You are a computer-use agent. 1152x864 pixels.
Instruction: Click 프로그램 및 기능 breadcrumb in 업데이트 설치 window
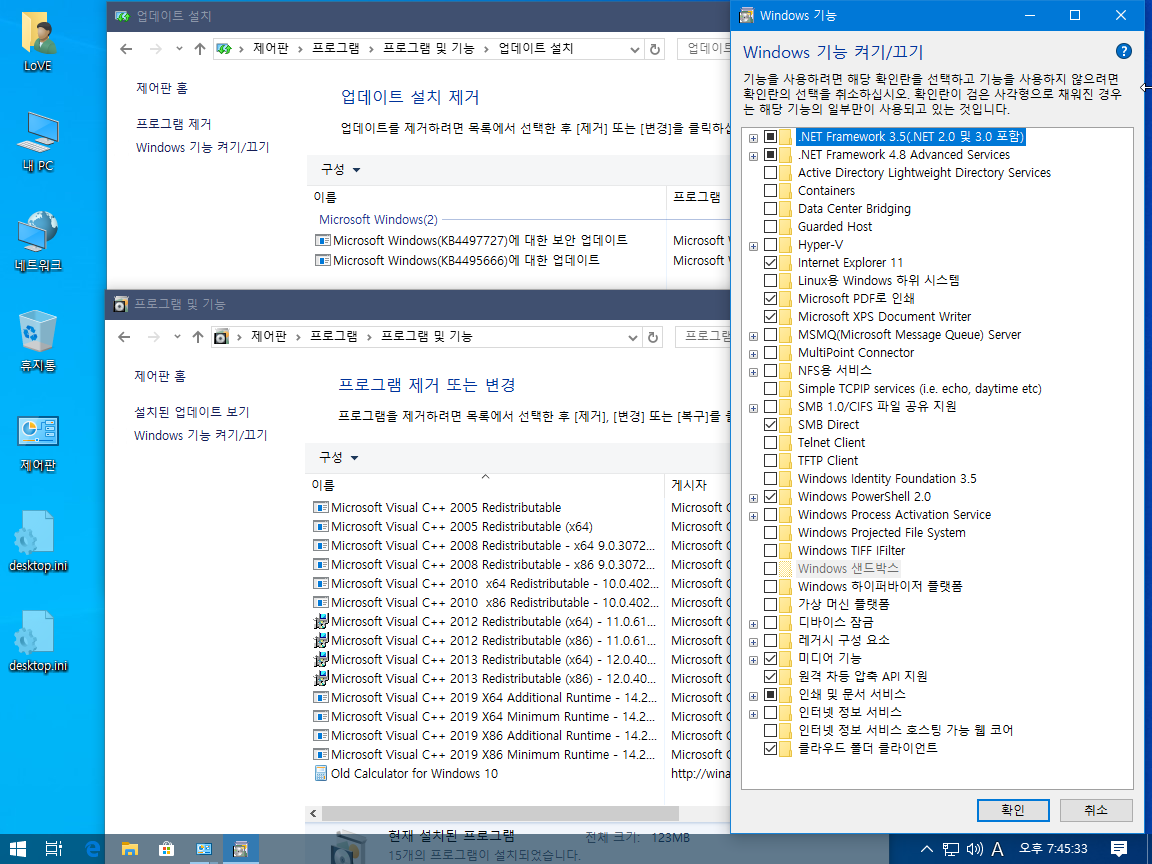[x=428, y=48]
